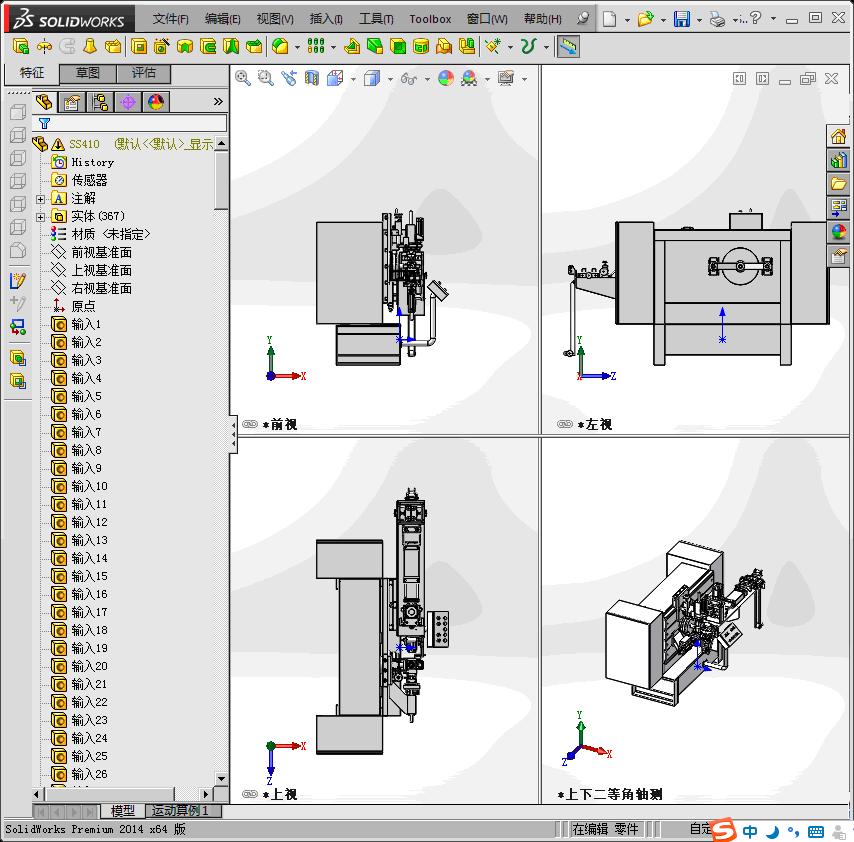Image resolution: width=854 pixels, height=842 pixels.
Task: Click the Save floppy disk icon
Action: pyautogui.click(x=681, y=20)
